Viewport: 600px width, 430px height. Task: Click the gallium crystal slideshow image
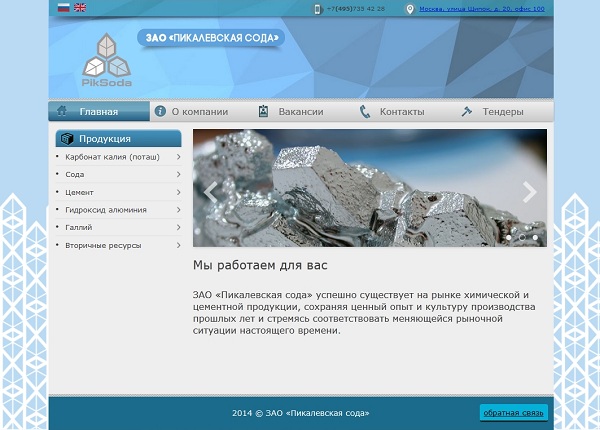(370, 188)
